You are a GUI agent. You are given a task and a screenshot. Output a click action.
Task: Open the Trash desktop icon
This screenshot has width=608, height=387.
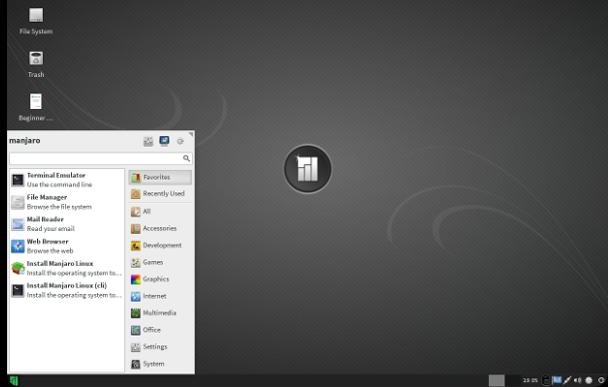36,64
